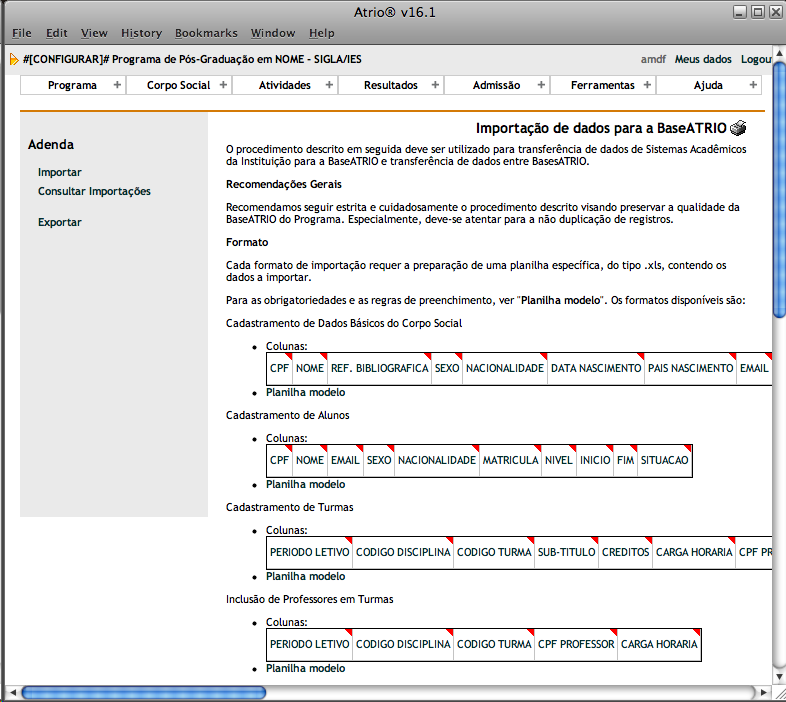Expand the Ferramentas menu plus icon
This screenshot has width=786, height=702.
pyautogui.click(x=647, y=85)
